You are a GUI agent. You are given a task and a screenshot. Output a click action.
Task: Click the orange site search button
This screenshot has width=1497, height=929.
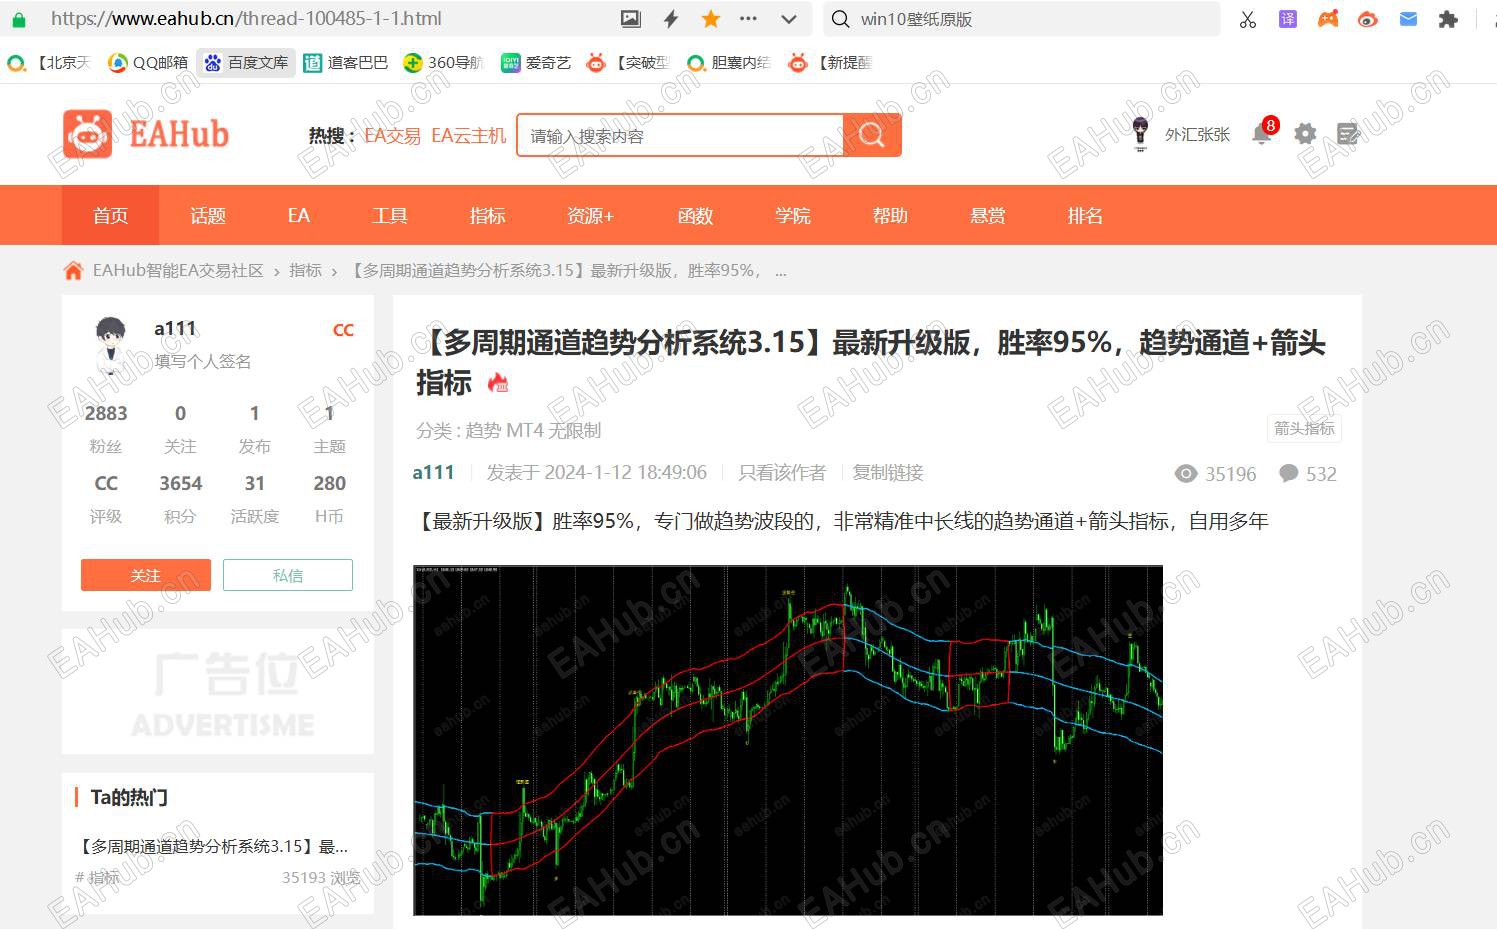coord(872,136)
